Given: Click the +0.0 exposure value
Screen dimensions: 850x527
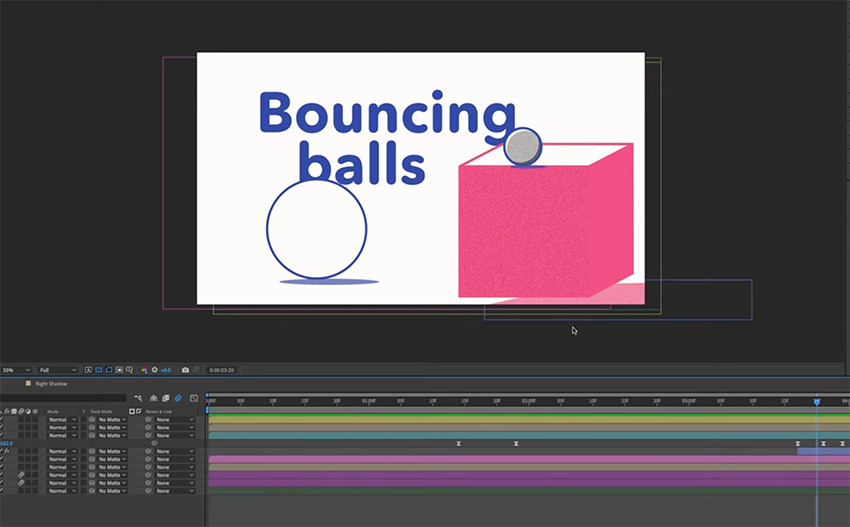Looking at the screenshot, I should [166, 370].
